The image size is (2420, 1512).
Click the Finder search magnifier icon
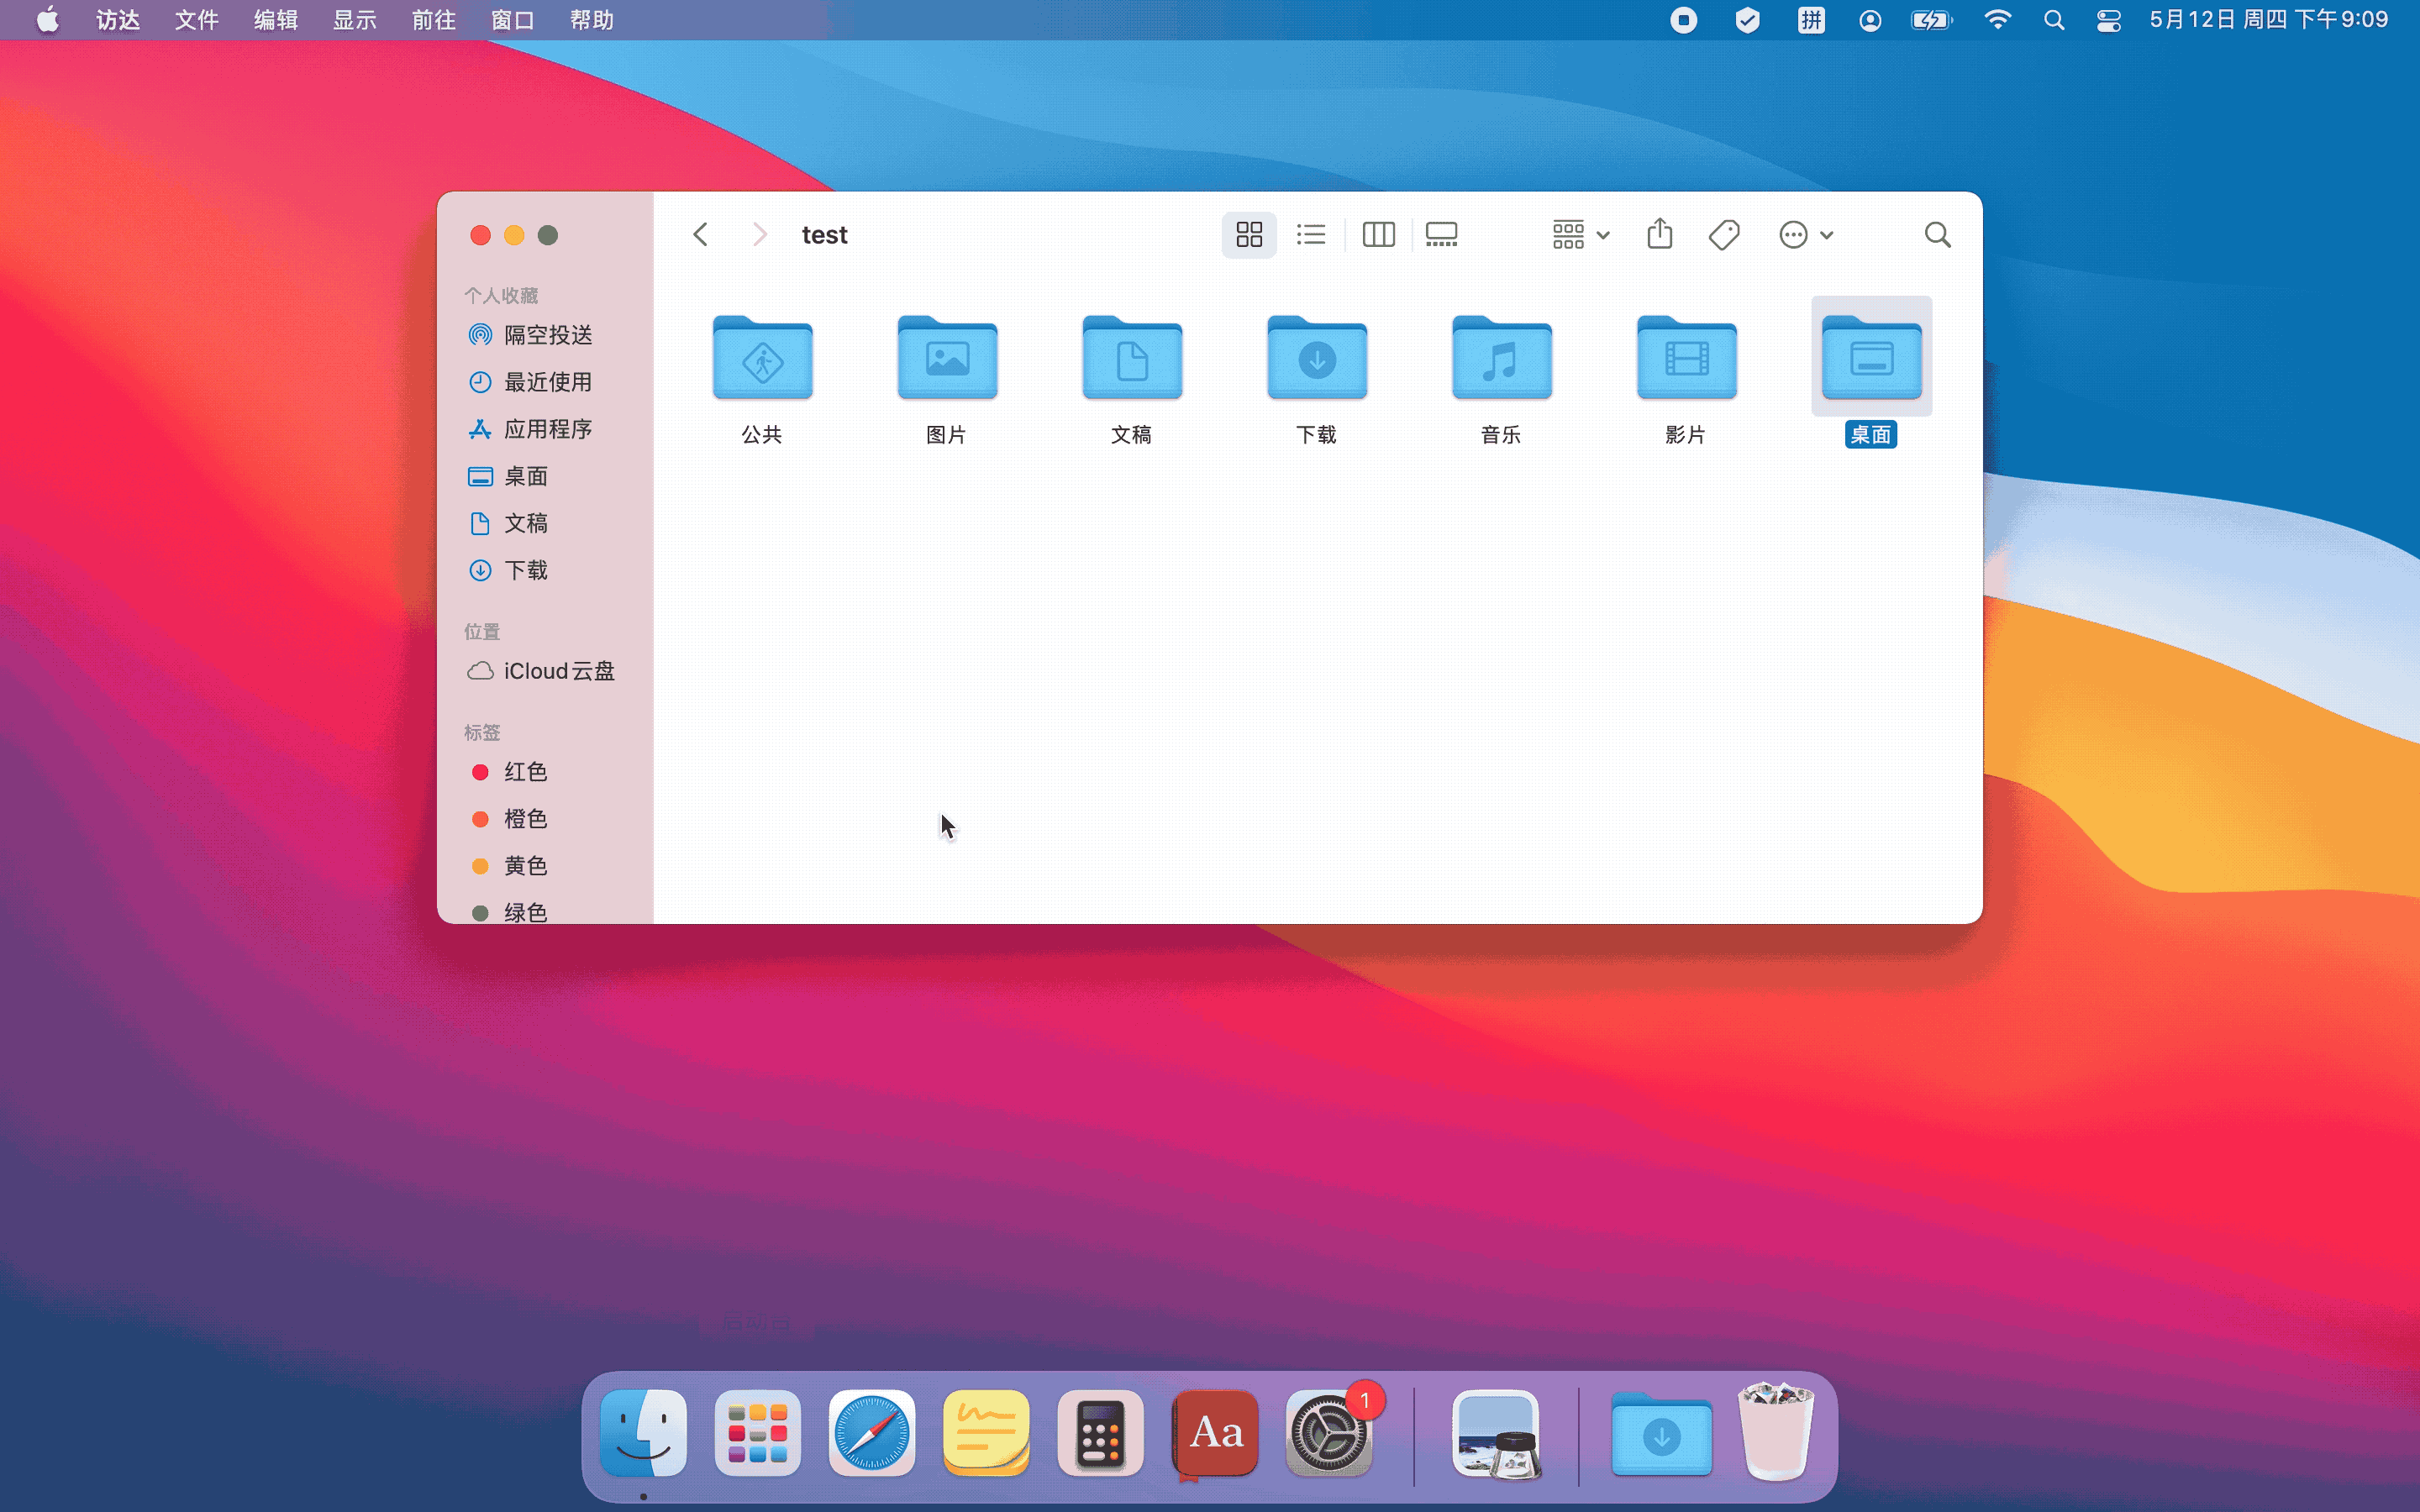1937,235
